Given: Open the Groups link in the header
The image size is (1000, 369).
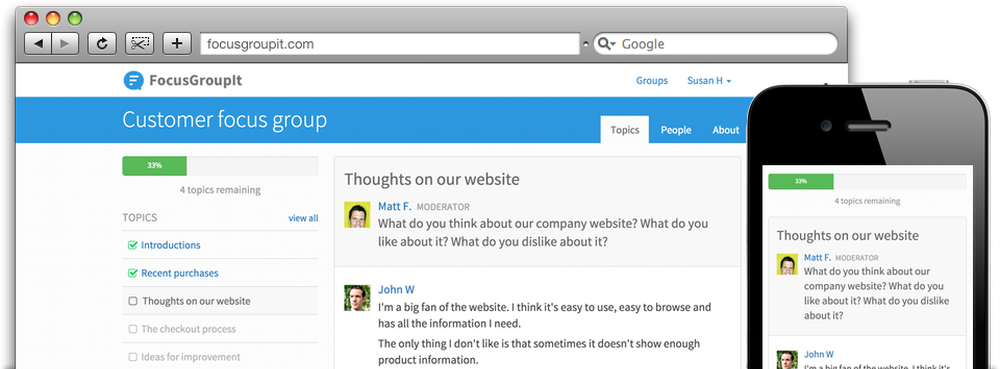Looking at the screenshot, I should [652, 80].
